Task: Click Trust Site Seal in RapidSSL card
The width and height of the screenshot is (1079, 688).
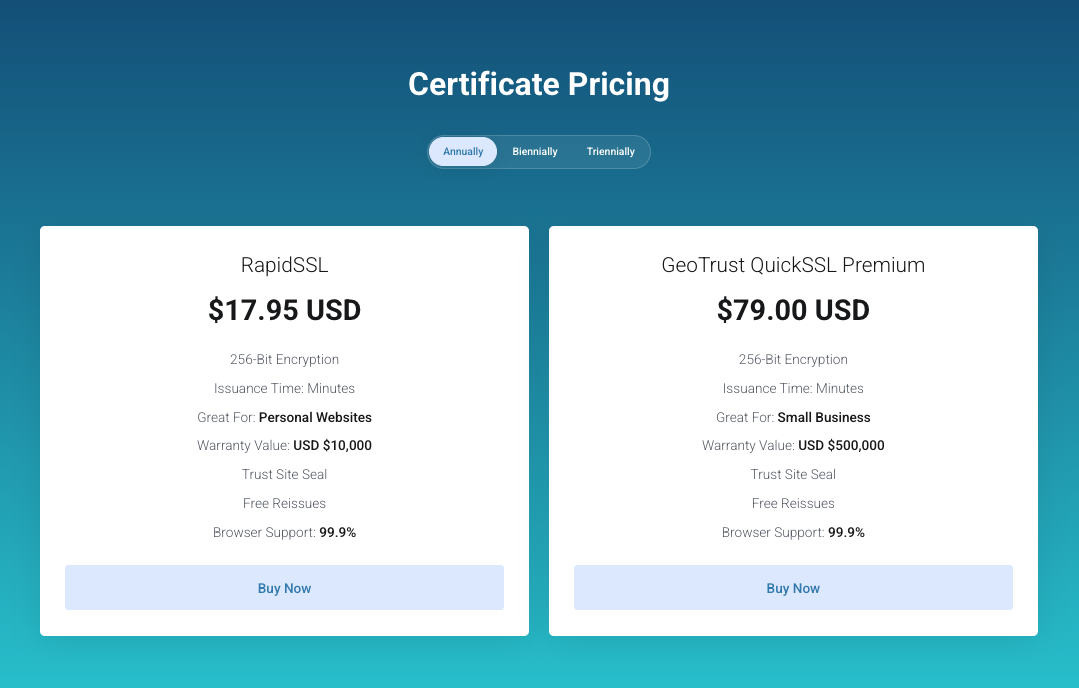Action: coord(284,474)
